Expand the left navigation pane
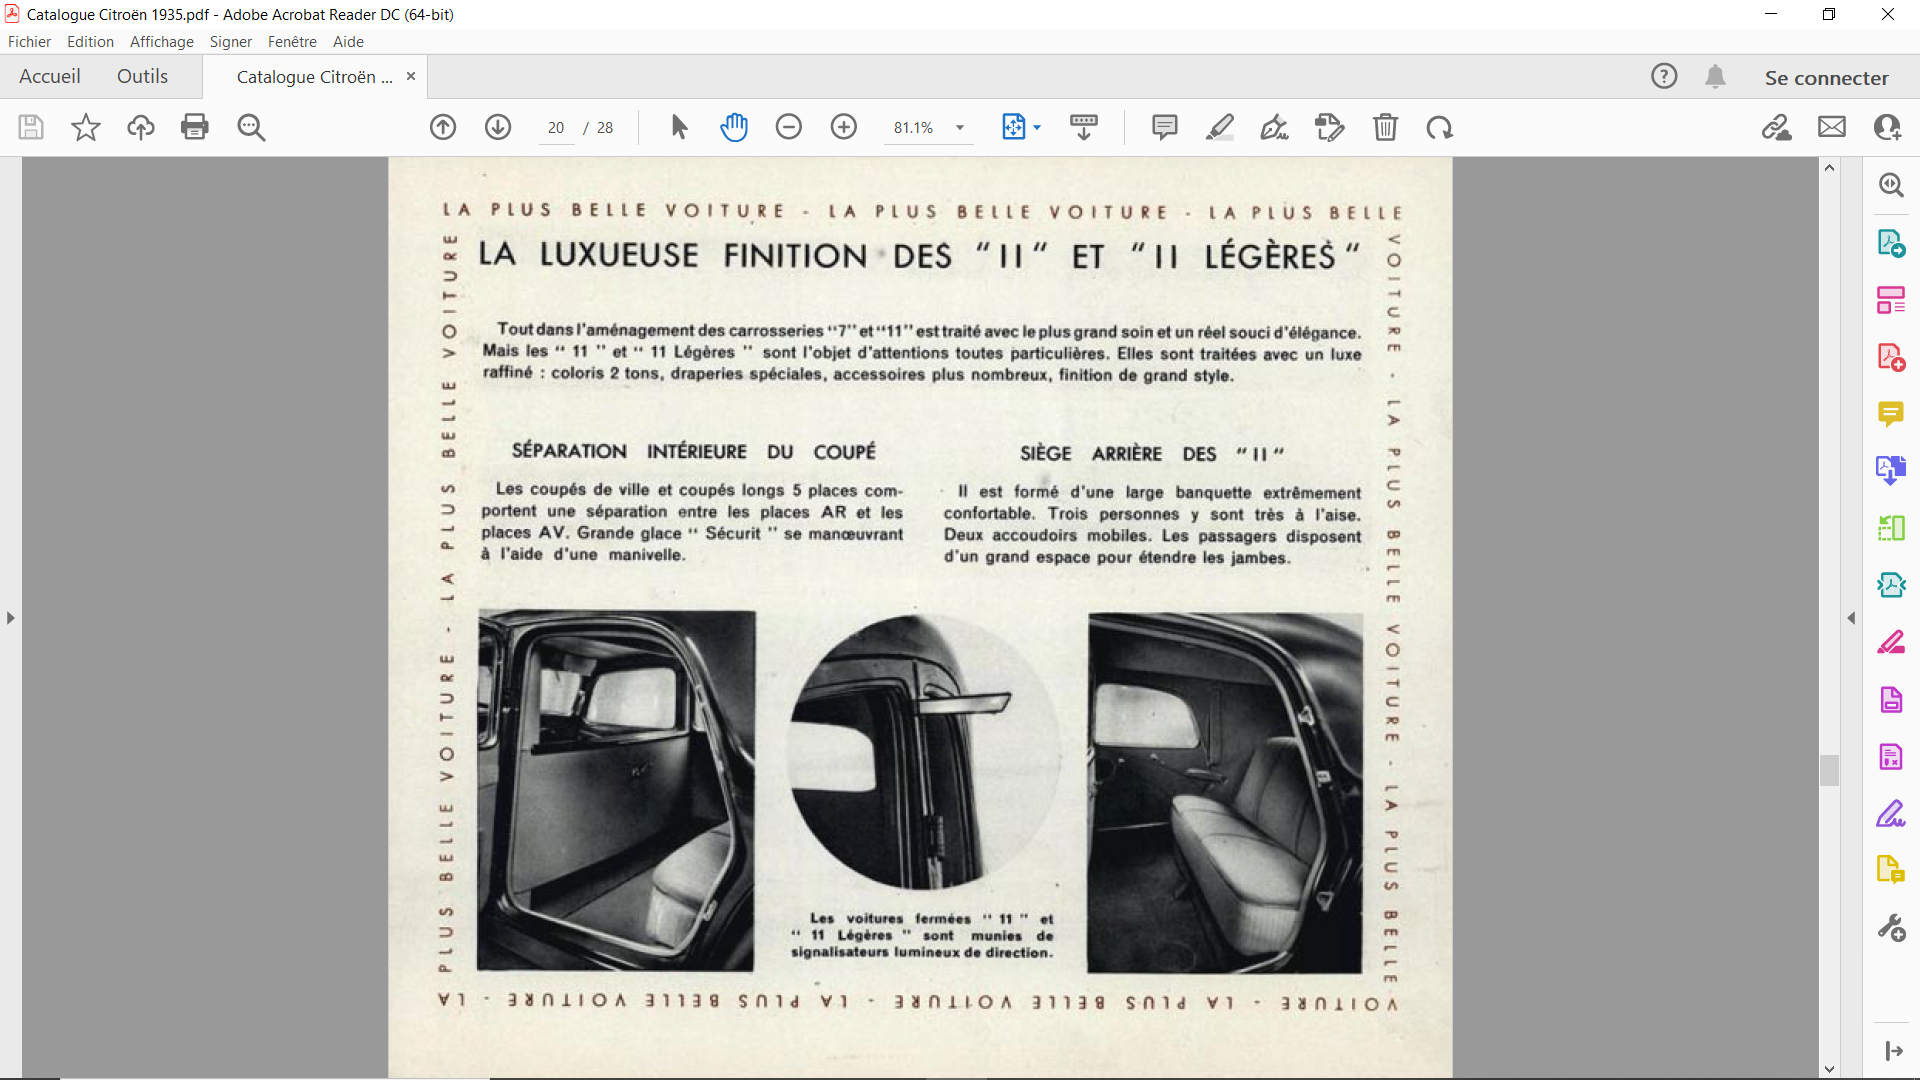The image size is (1920, 1080). 10,618
